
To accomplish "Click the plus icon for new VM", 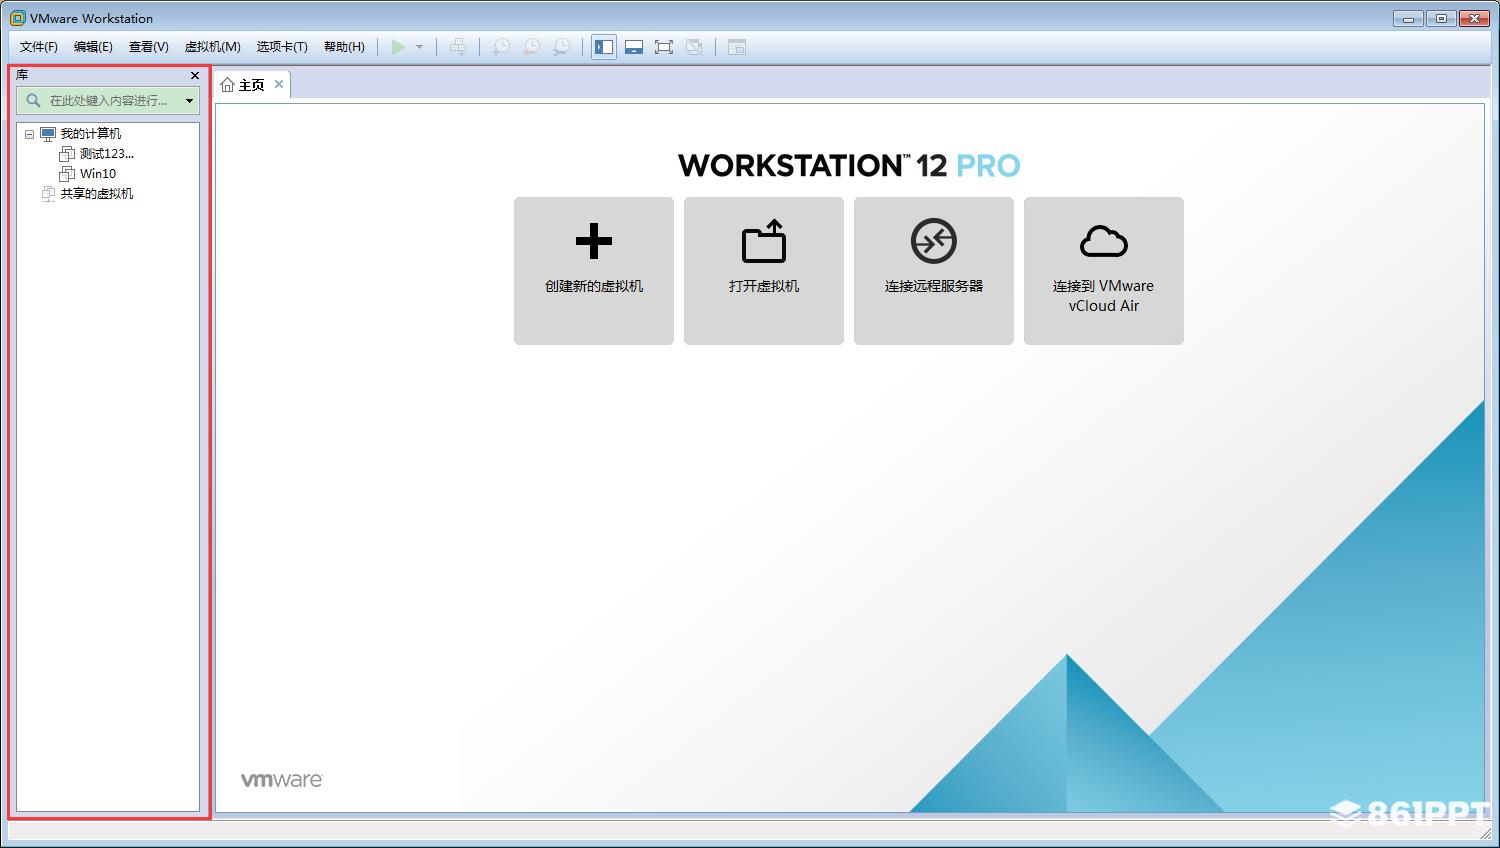I will (x=594, y=241).
